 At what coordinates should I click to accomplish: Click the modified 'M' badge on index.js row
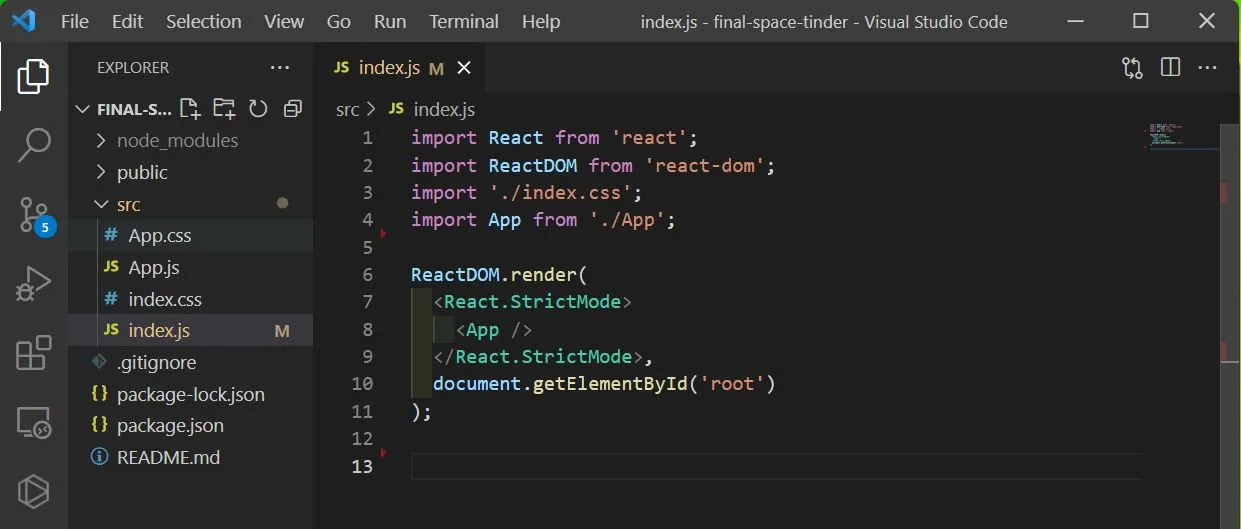point(282,331)
